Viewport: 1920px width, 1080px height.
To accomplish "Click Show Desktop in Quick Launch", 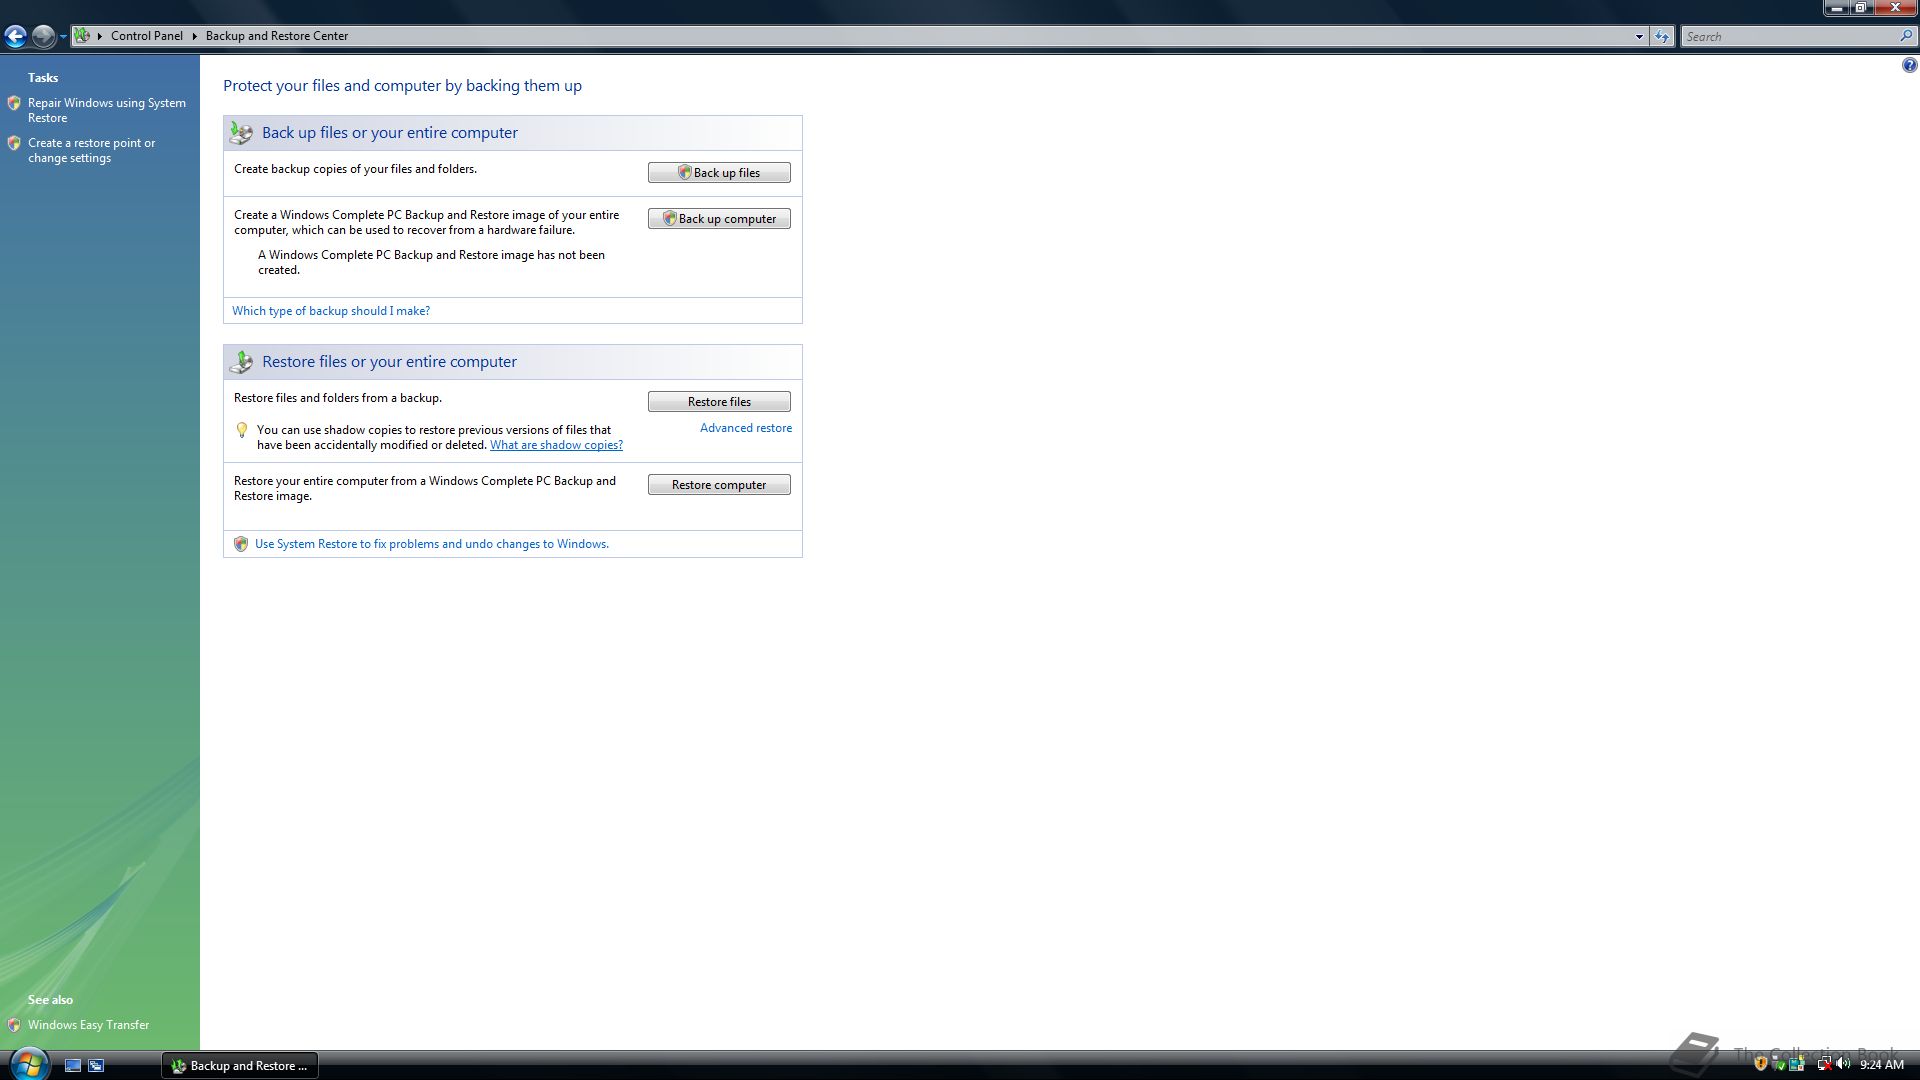I will pos(73,1066).
